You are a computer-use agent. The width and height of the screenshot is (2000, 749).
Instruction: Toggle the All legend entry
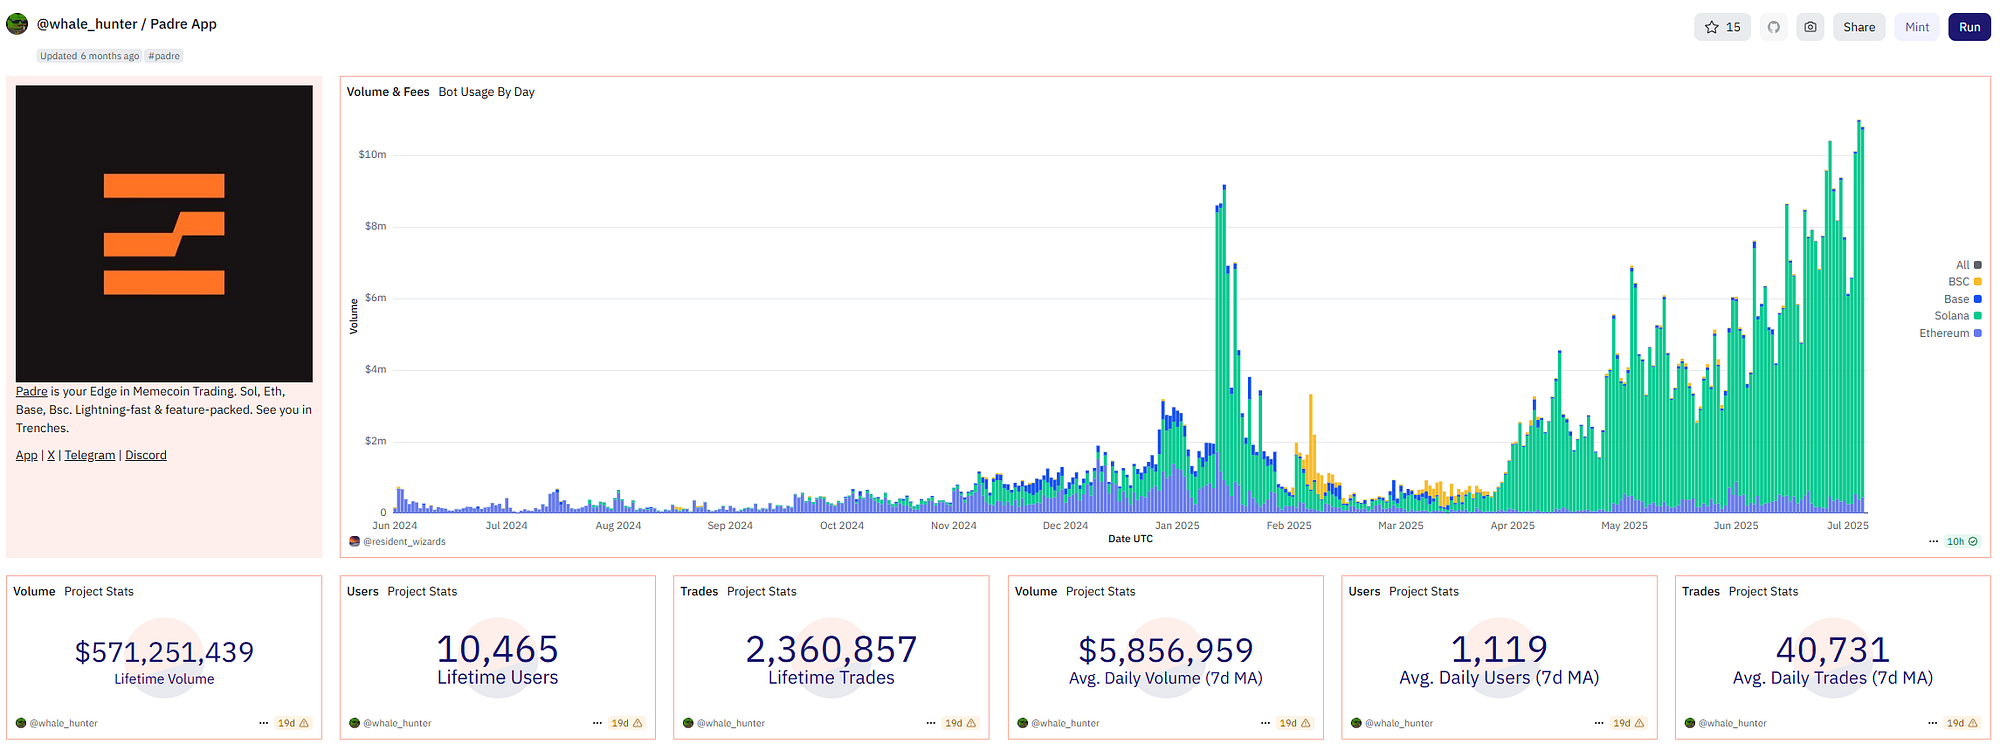(x=1968, y=265)
